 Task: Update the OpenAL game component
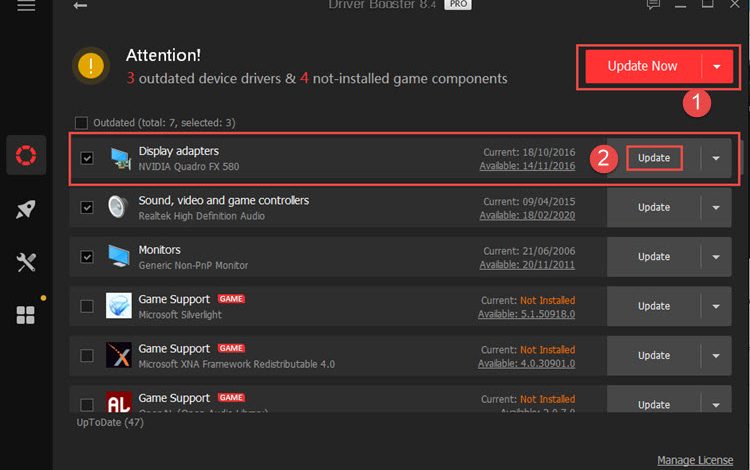click(654, 404)
